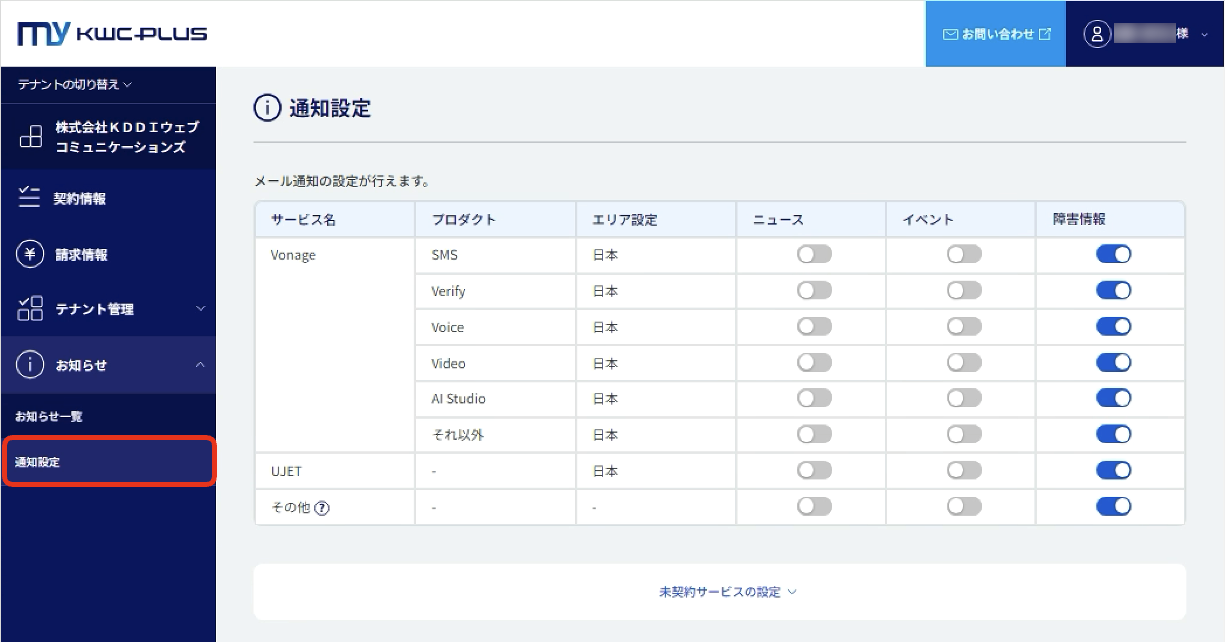Viewport: 1226px width, 642px height.
Task: Open お問い合わせ contact page
Action: point(996,34)
